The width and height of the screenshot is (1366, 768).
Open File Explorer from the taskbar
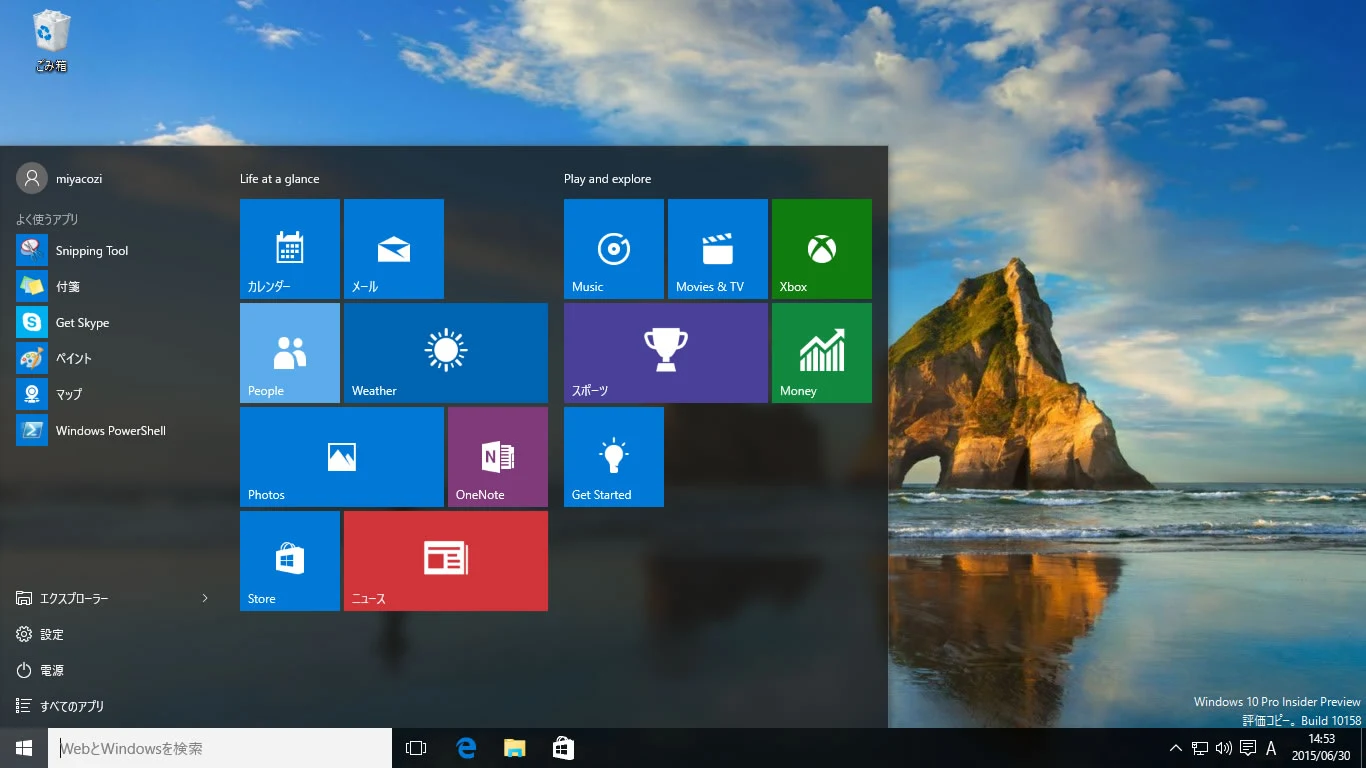pyautogui.click(x=514, y=748)
